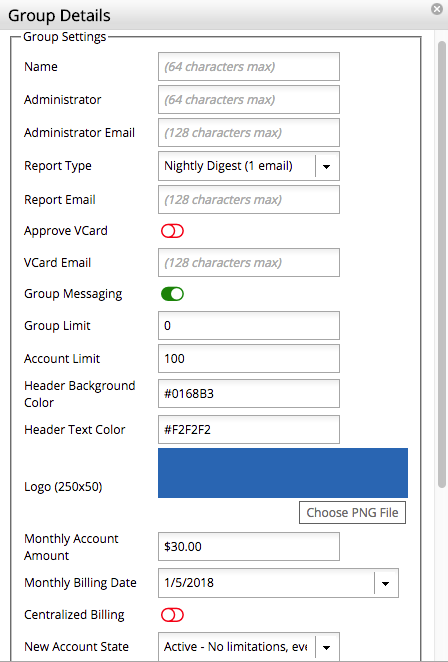Select the Administrator Email field
Screen dimensions: 448x662
click(249, 133)
